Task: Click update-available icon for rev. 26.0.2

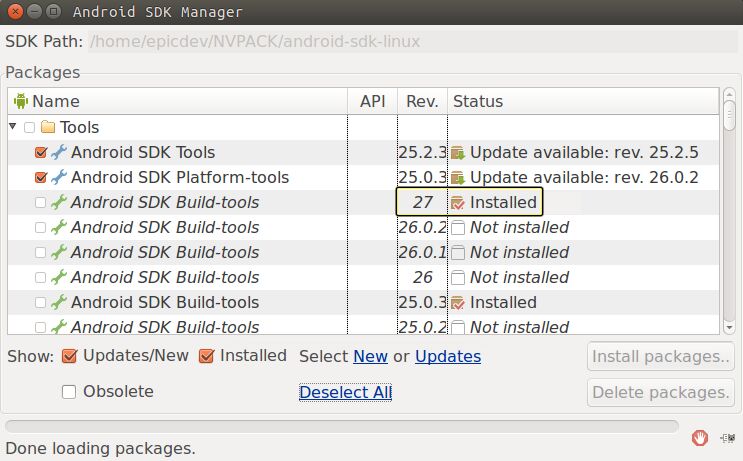Action: click(458, 178)
